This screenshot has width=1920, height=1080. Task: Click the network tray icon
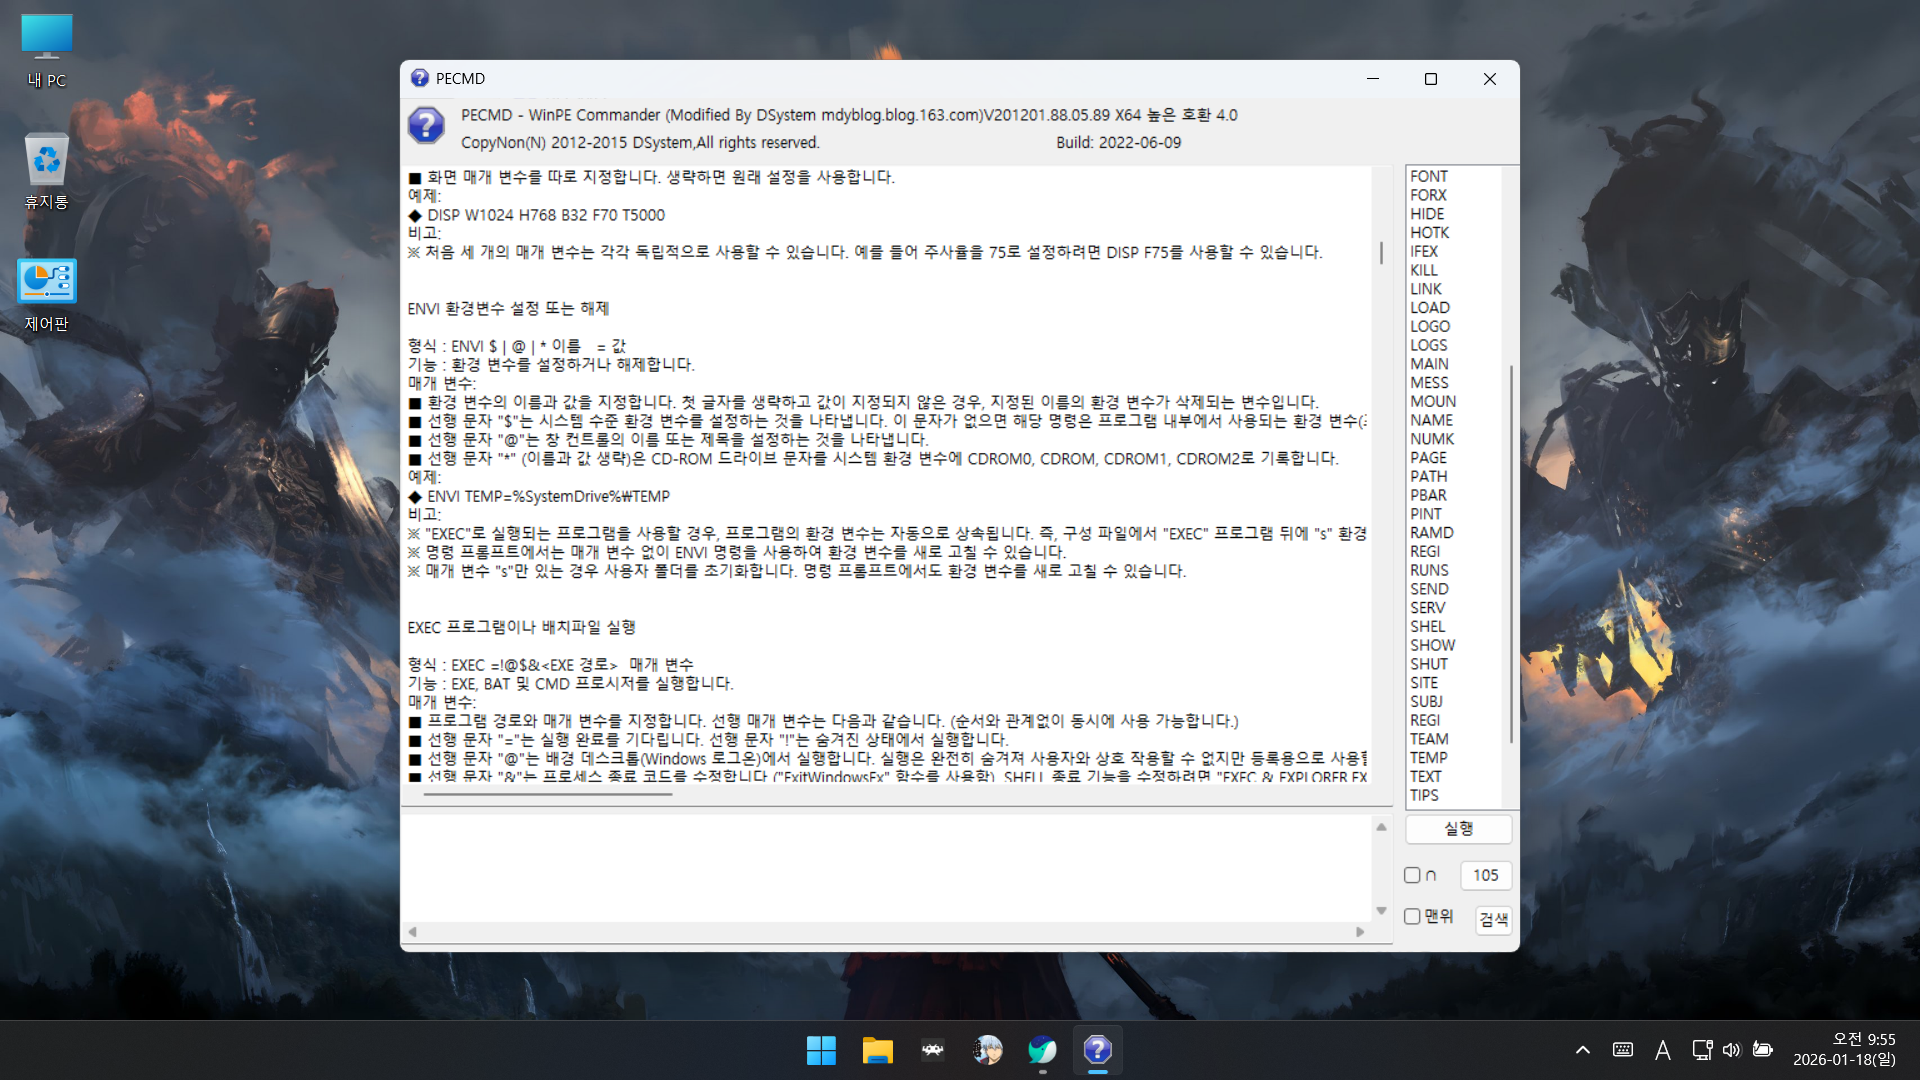tap(1701, 1050)
